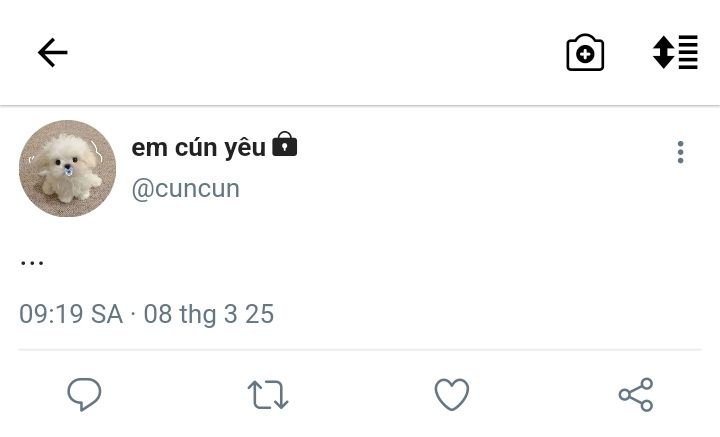
Task: Retweet this post
Action: (268, 395)
